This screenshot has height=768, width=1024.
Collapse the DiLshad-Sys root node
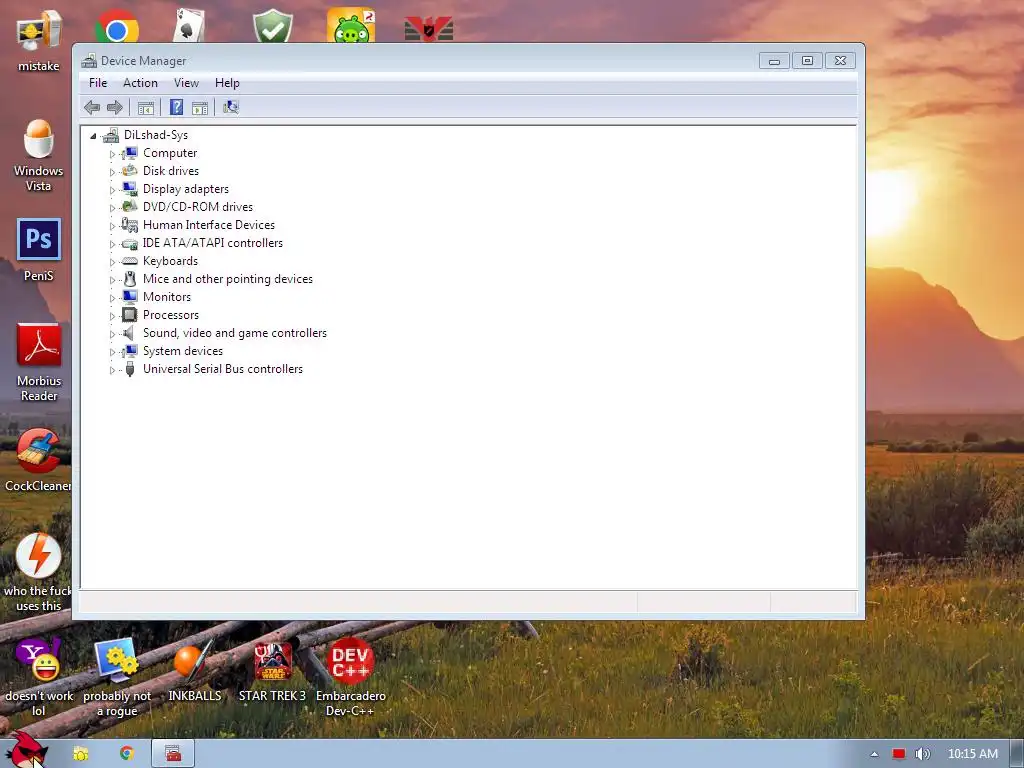point(93,136)
